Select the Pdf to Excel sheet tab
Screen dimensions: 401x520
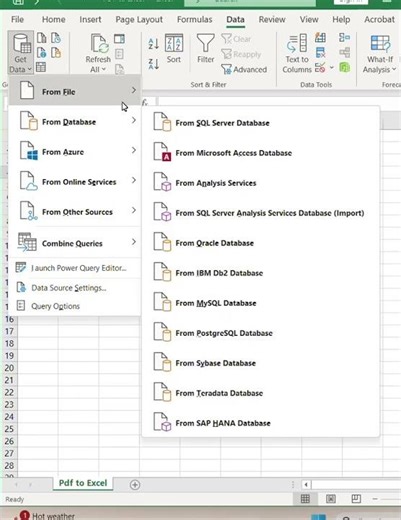click(83, 483)
